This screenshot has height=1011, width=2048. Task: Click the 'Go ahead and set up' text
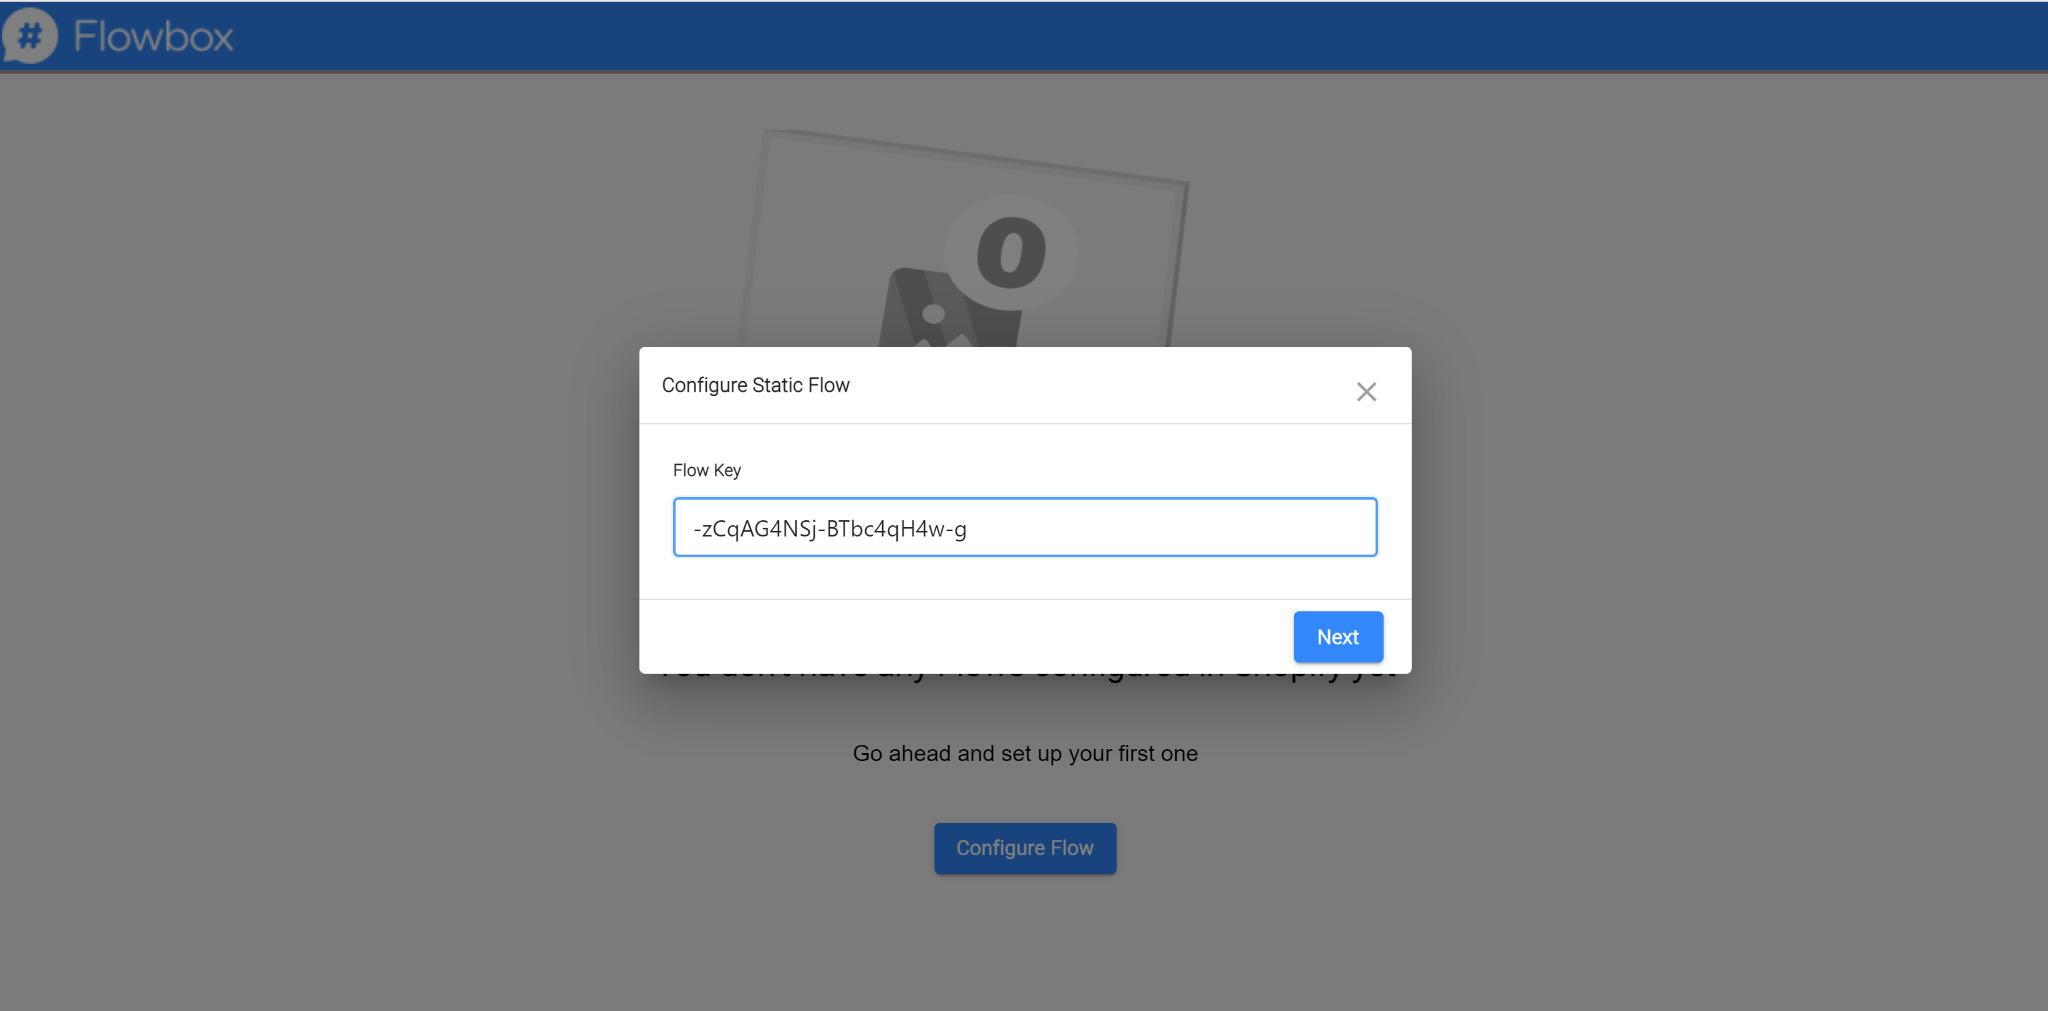point(1025,754)
